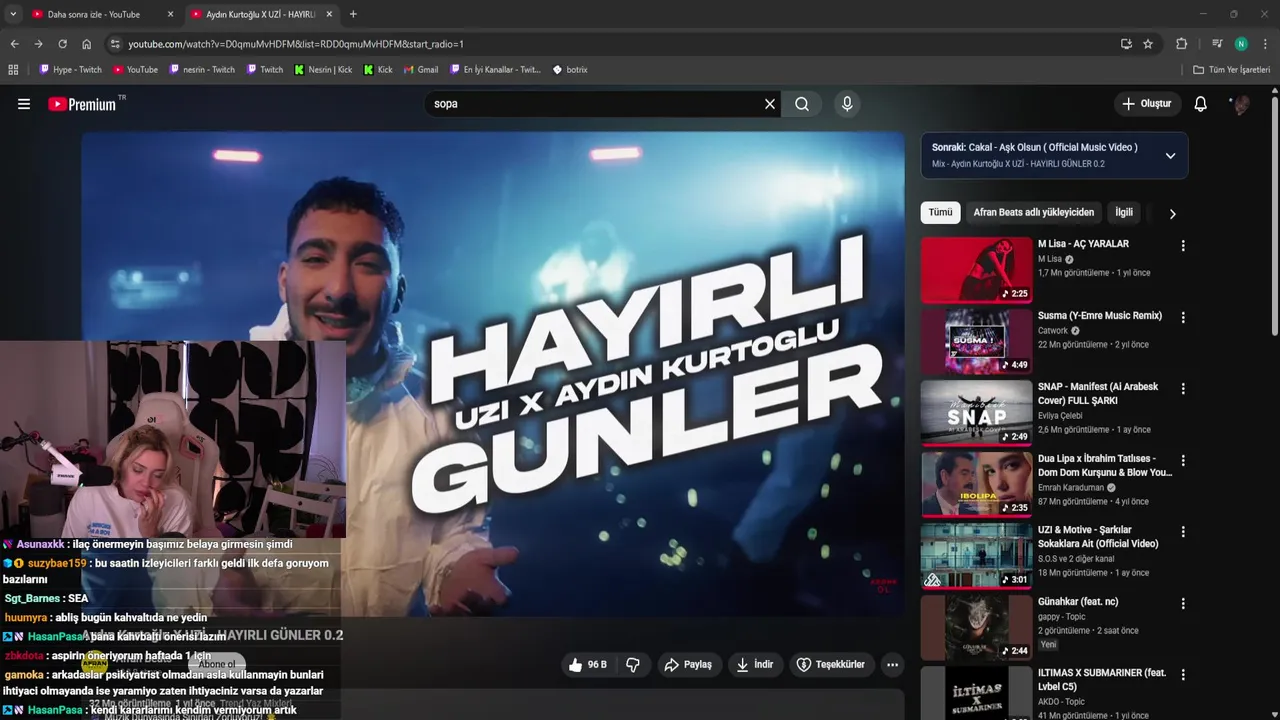
Task: Open Dua Lipa x İbrahim Tatlıses video title
Action: pos(1105,466)
